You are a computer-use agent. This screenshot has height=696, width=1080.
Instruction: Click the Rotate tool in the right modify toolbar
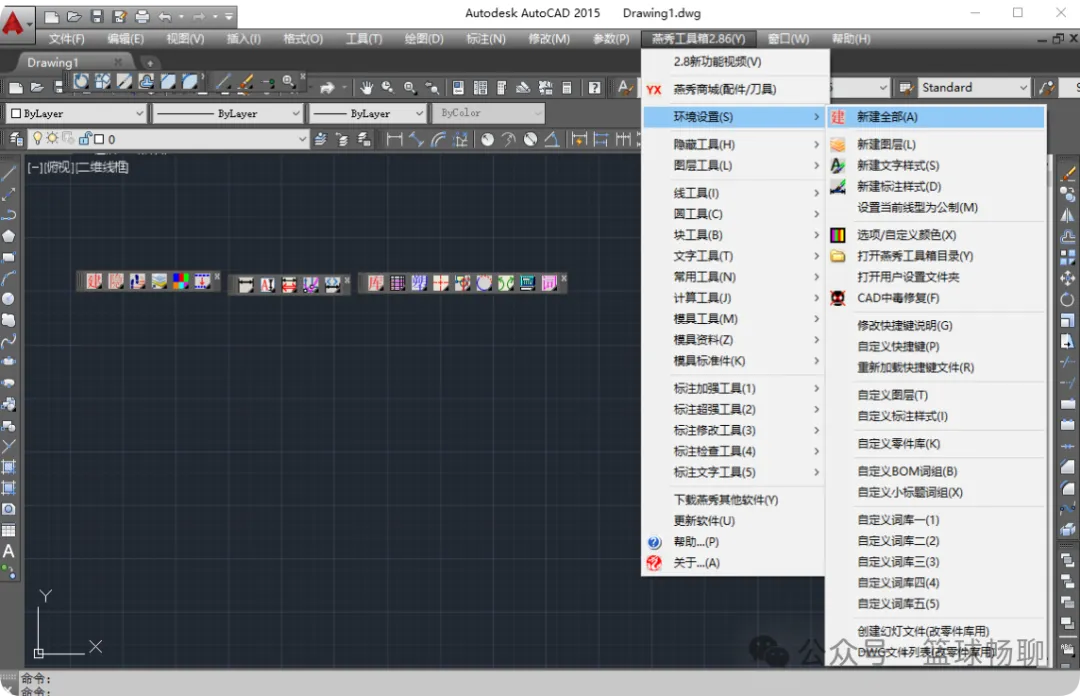(x=1067, y=299)
